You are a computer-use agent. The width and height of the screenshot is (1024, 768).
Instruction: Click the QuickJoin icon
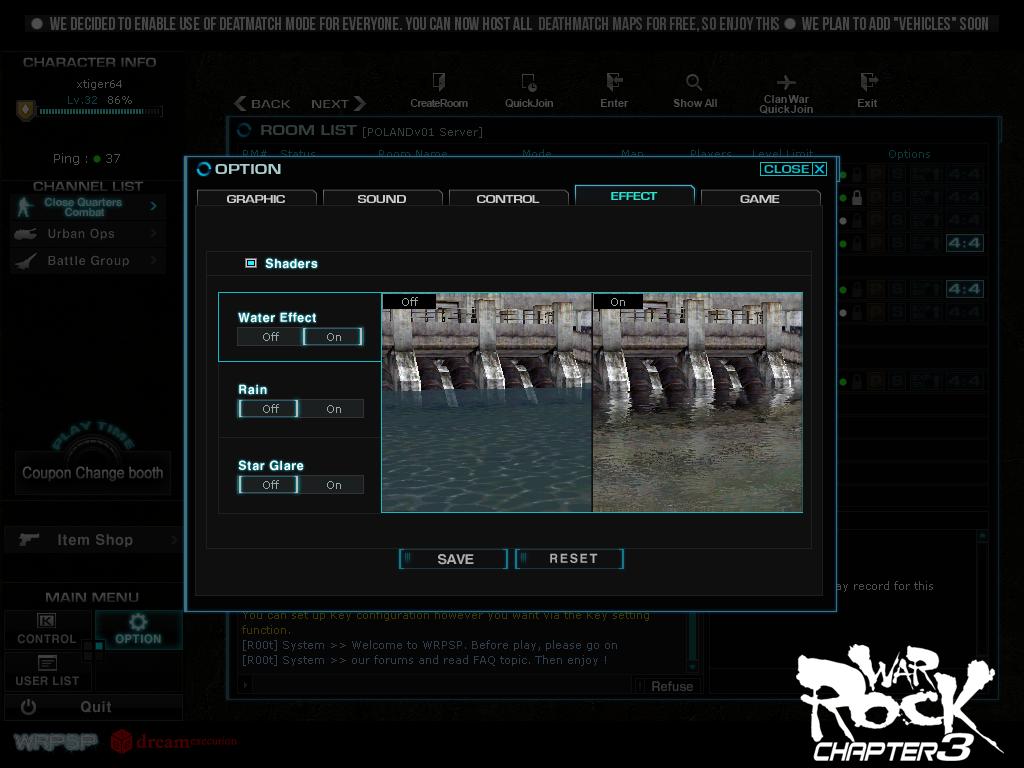pos(529,83)
